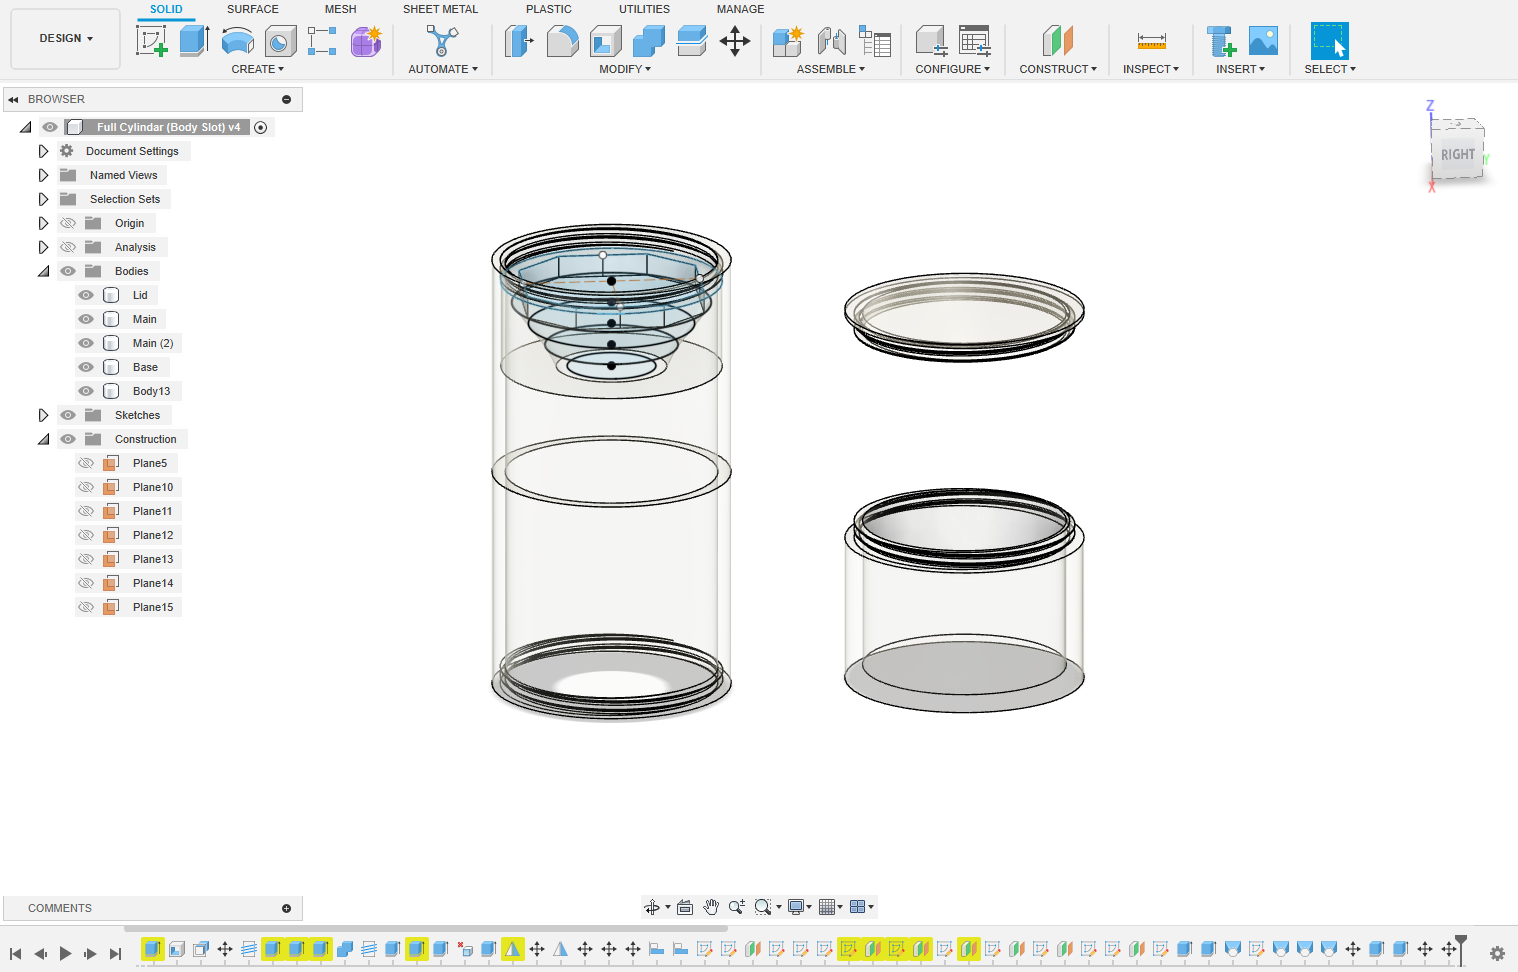Open the Design workspace dropdown
This screenshot has width=1518, height=972.
click(66, 39)
